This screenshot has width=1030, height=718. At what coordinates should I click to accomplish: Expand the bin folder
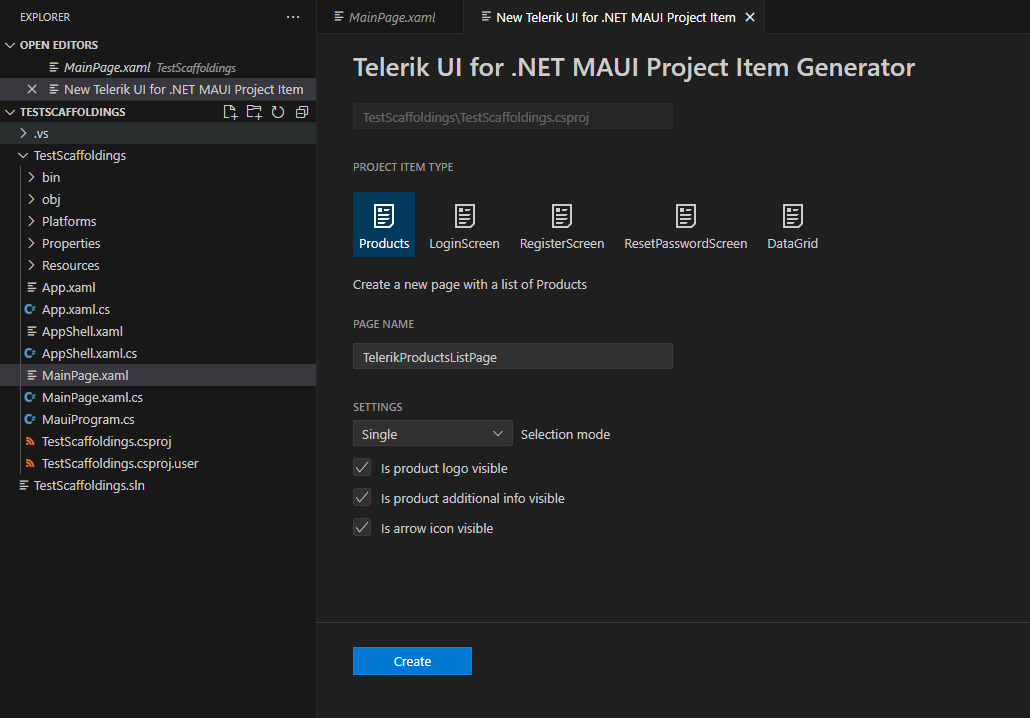[x=158, y=177]
